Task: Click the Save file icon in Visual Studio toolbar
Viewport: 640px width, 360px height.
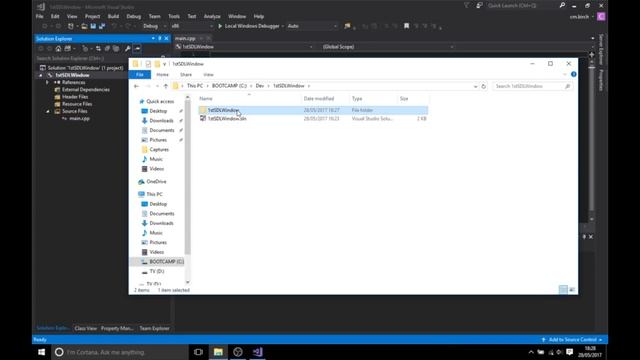Action: [x=93, y=26]
